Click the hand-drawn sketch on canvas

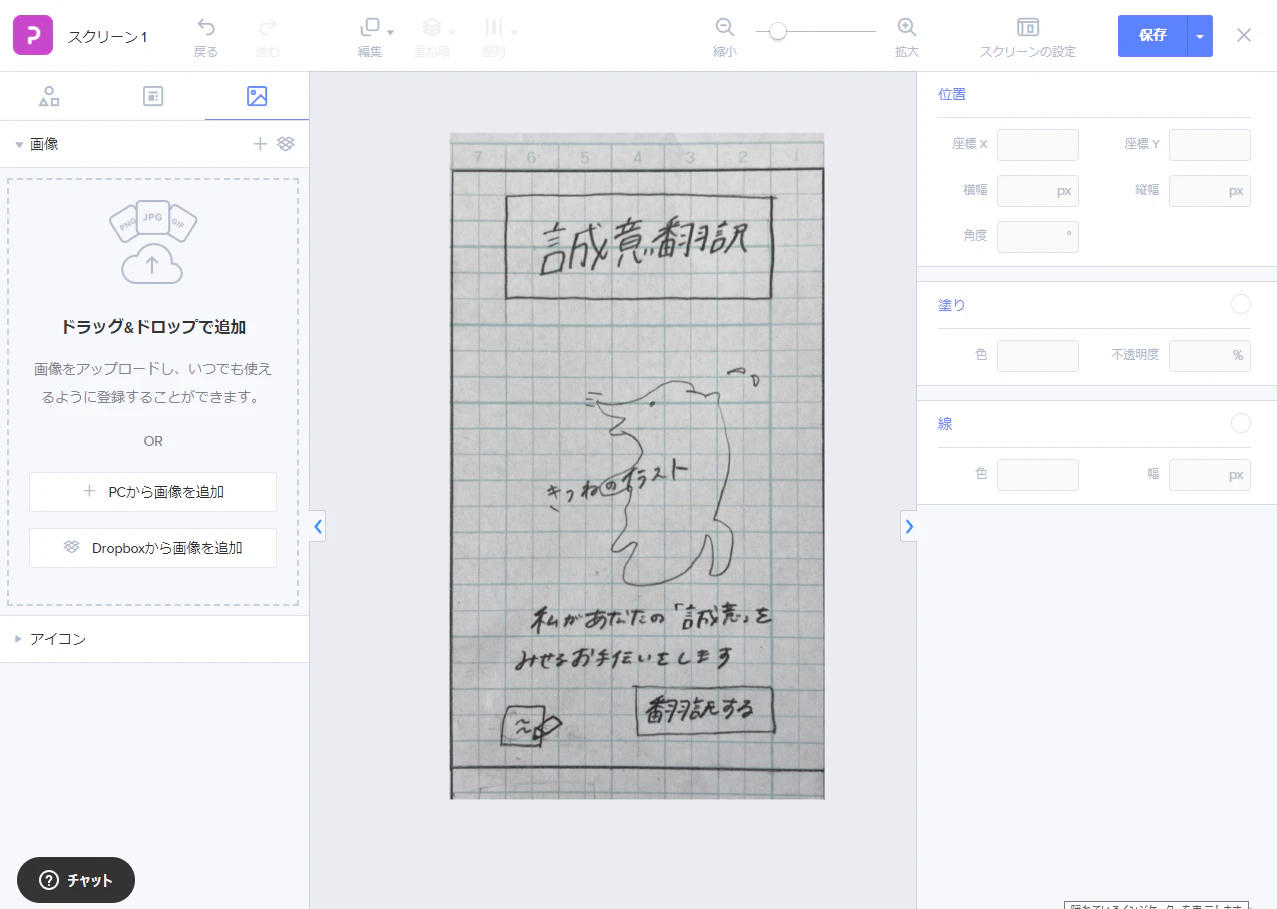point(637,466)
